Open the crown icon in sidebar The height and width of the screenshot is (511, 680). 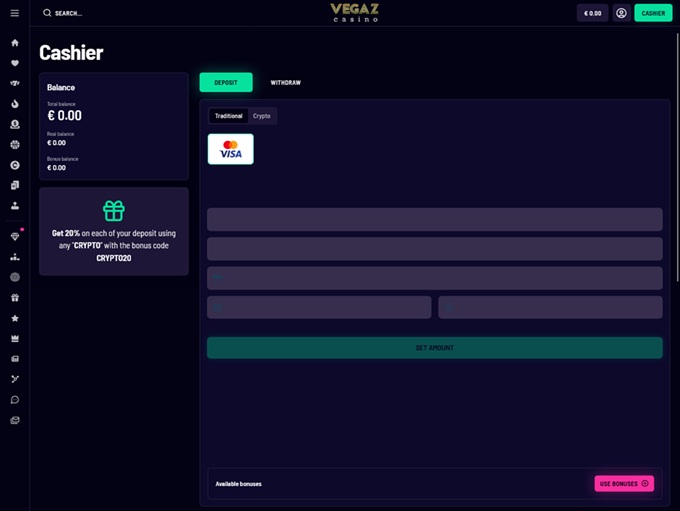15,339
